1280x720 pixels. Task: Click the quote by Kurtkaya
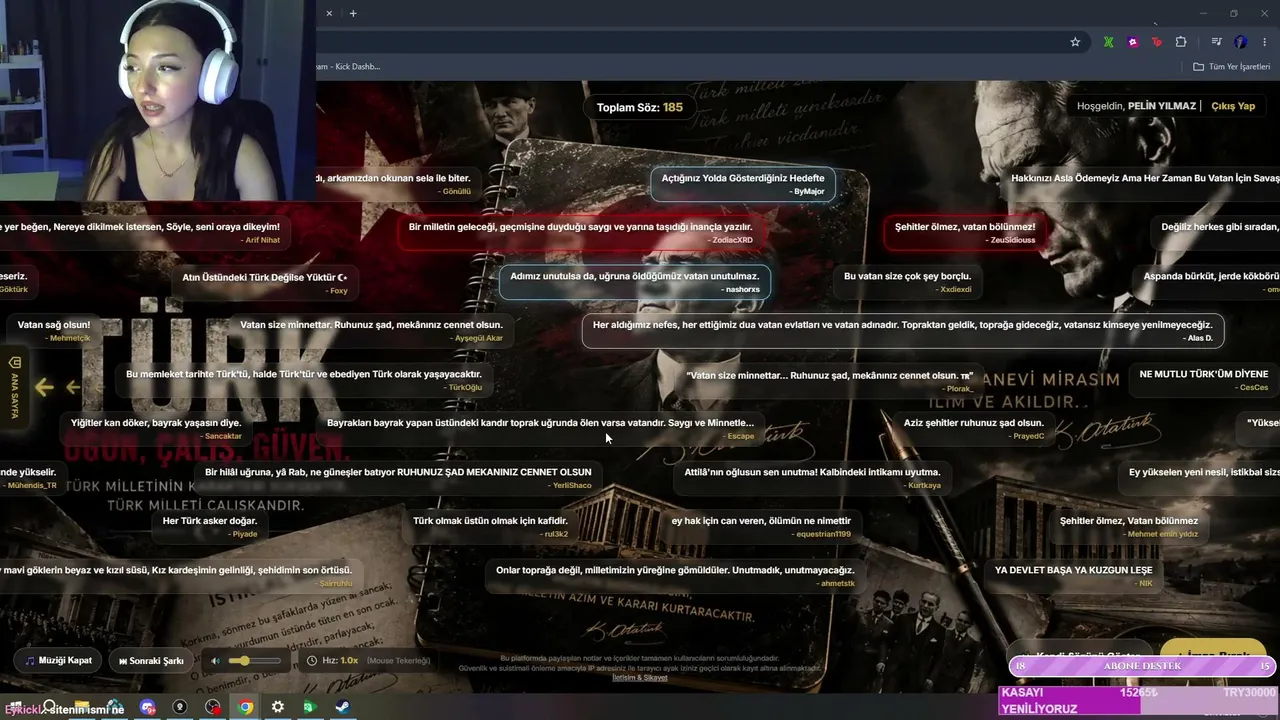click(813, 478)
